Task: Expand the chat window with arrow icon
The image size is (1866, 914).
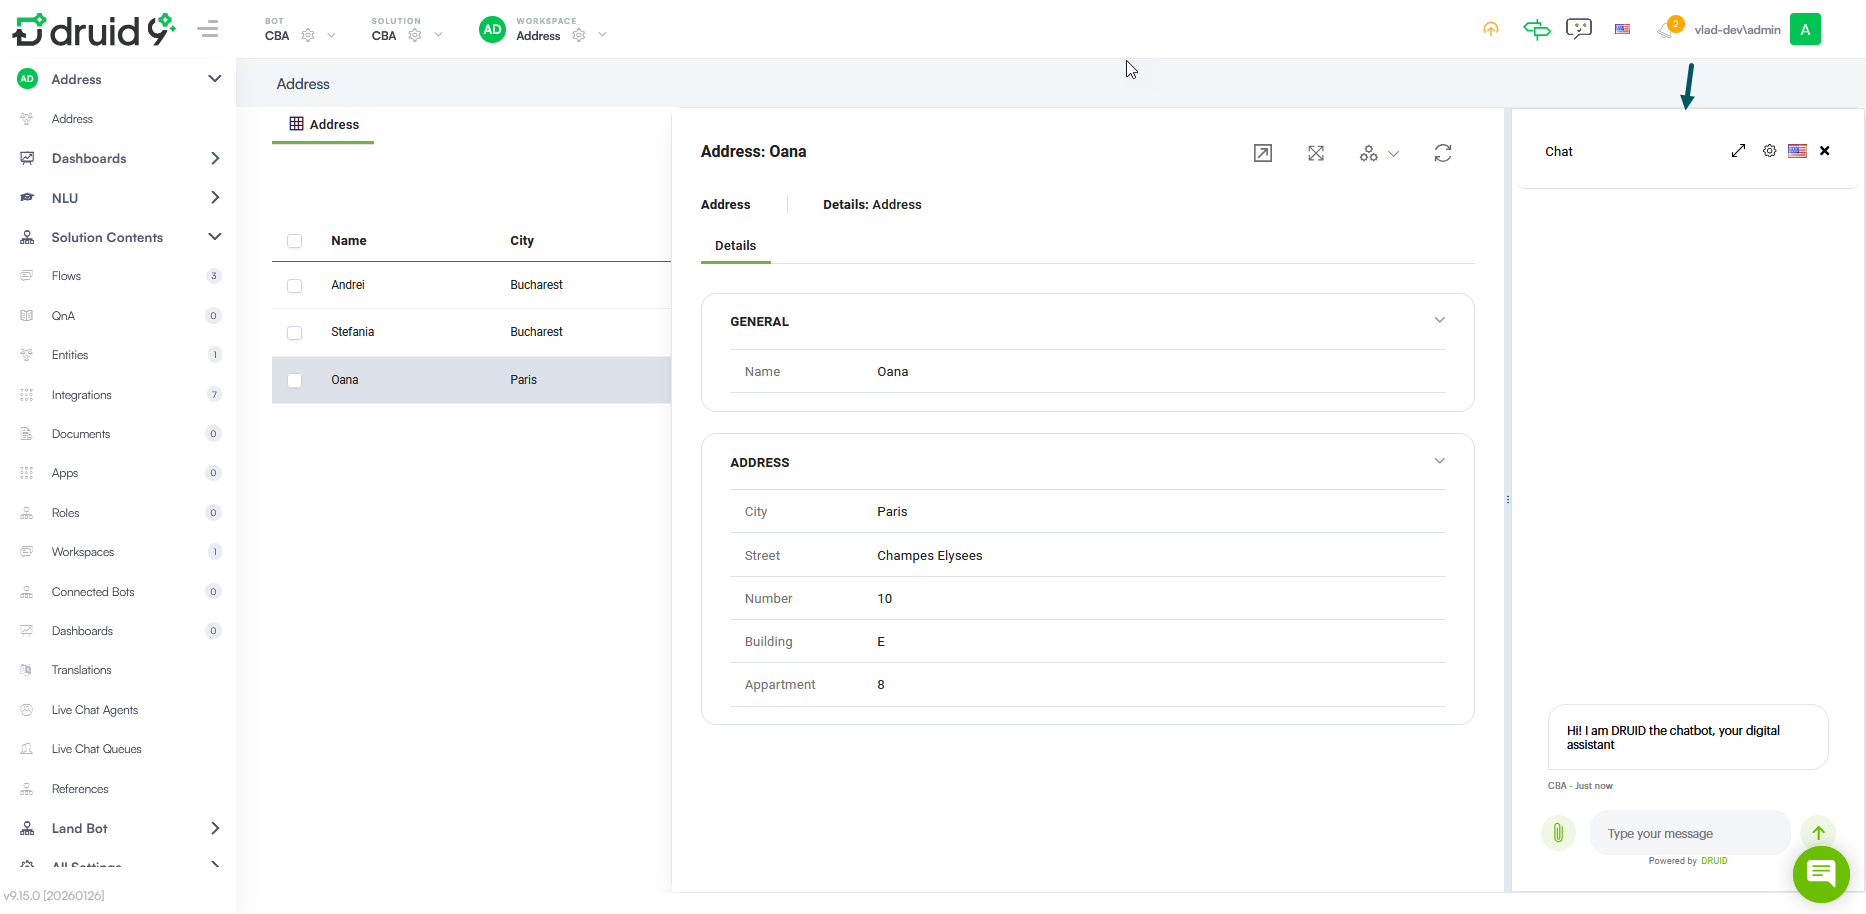Action: (x=1738, y=151)
